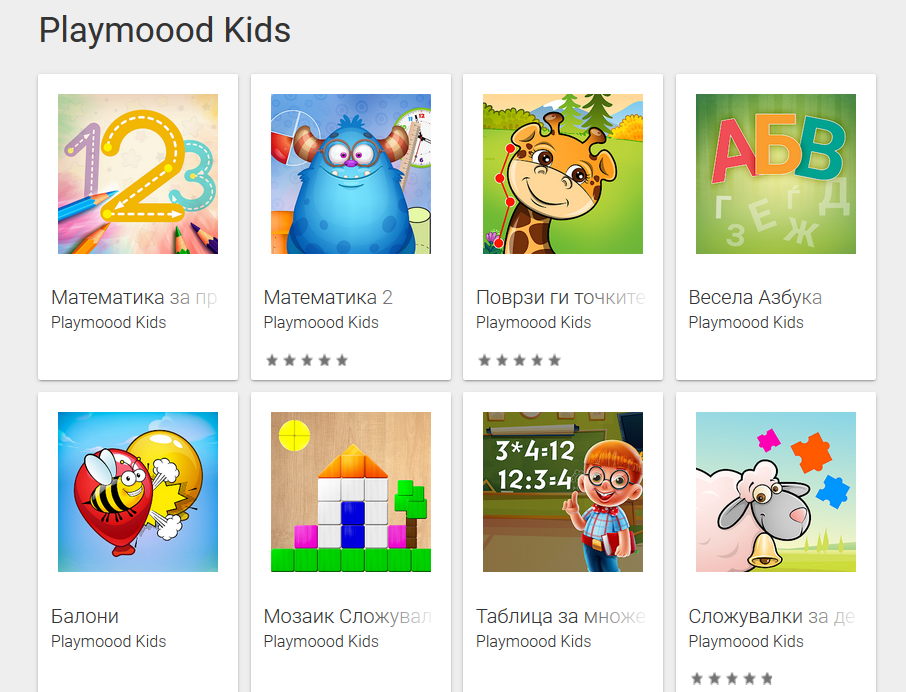The image size is (906, 692).
Task: Open the АБВ alphabet app icon
Action: [x=775, y=174]
